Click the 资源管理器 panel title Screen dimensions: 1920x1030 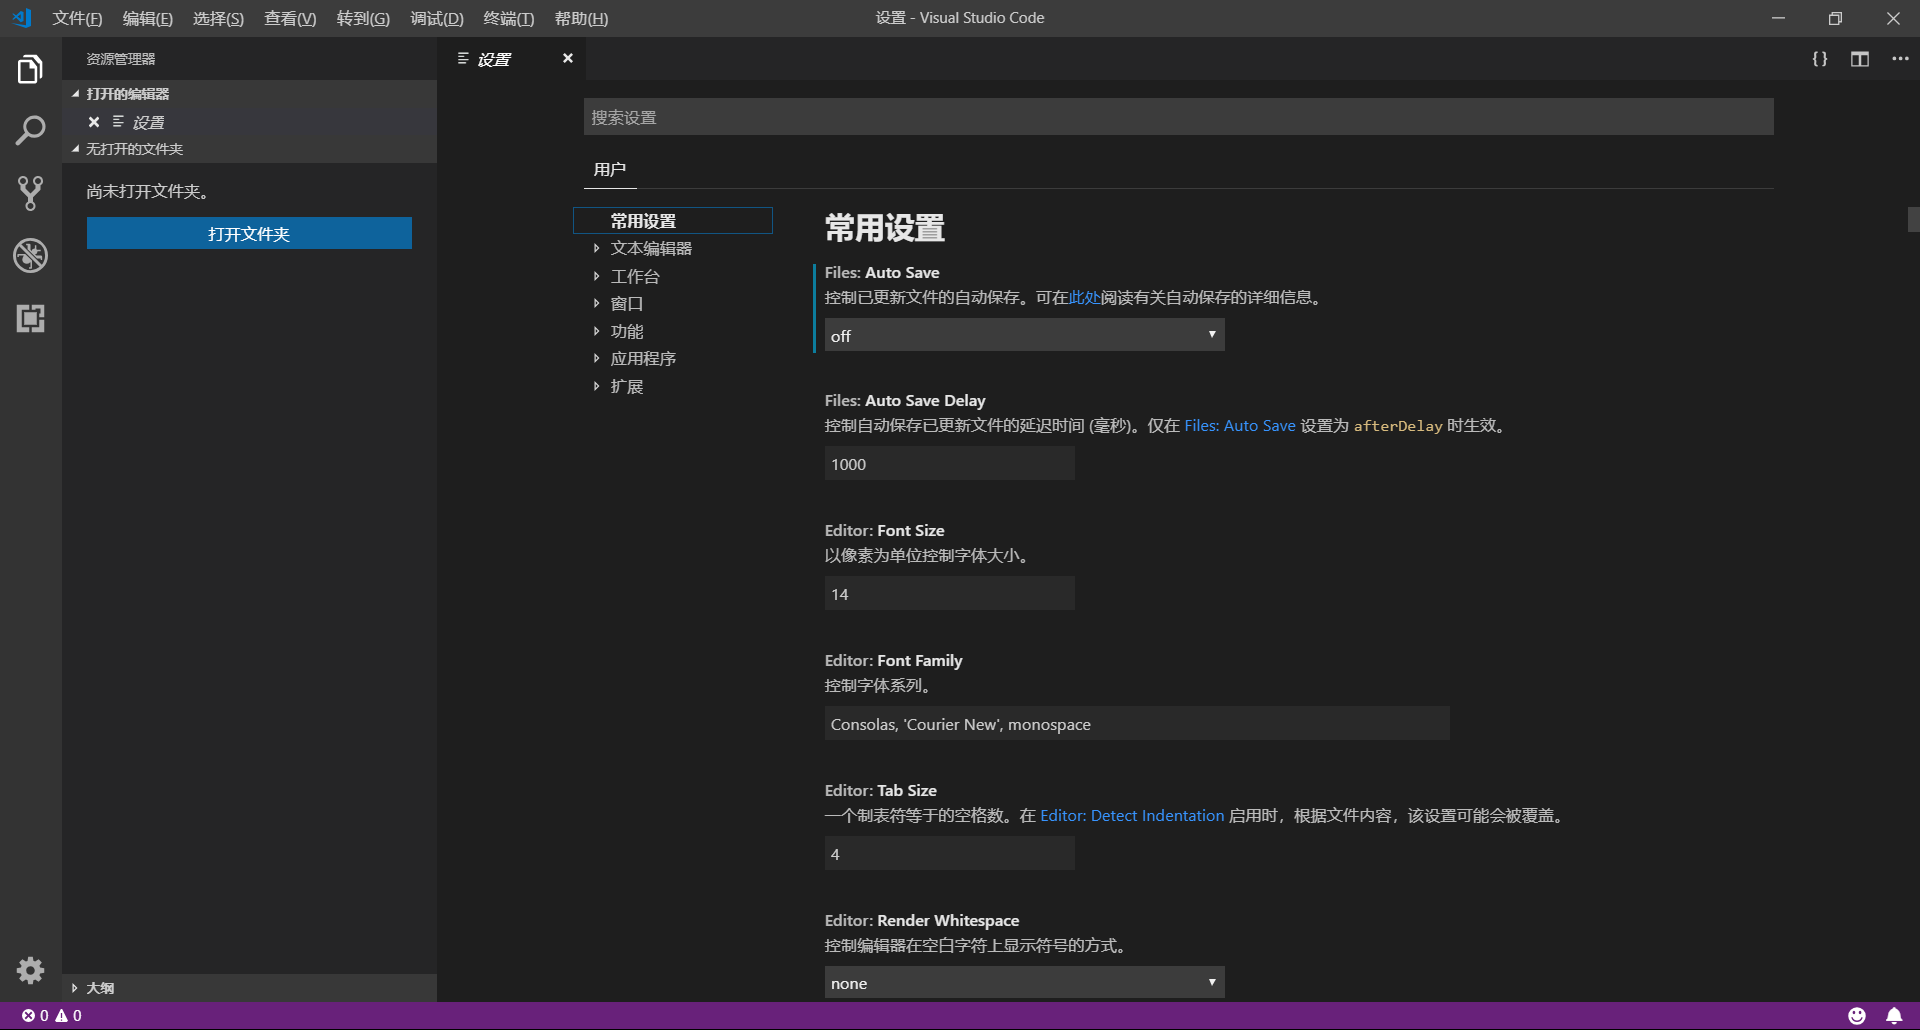point(120,59)
